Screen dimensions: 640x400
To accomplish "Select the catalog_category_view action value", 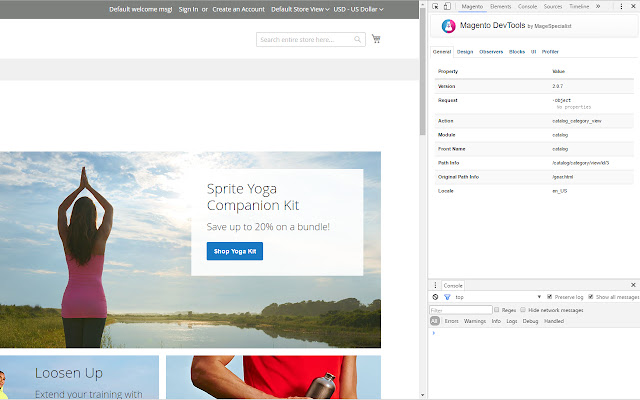I will 577,121.
